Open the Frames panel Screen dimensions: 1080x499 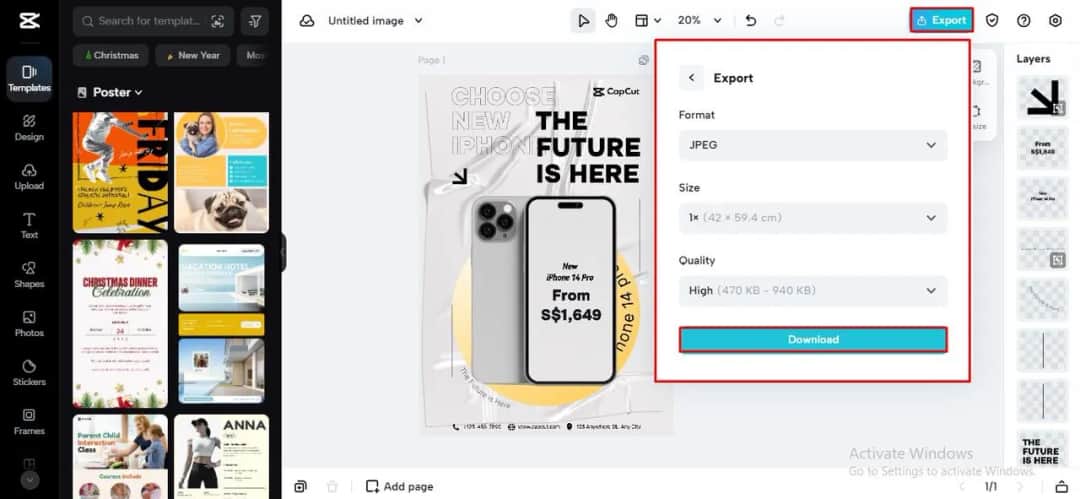[29, 421]
